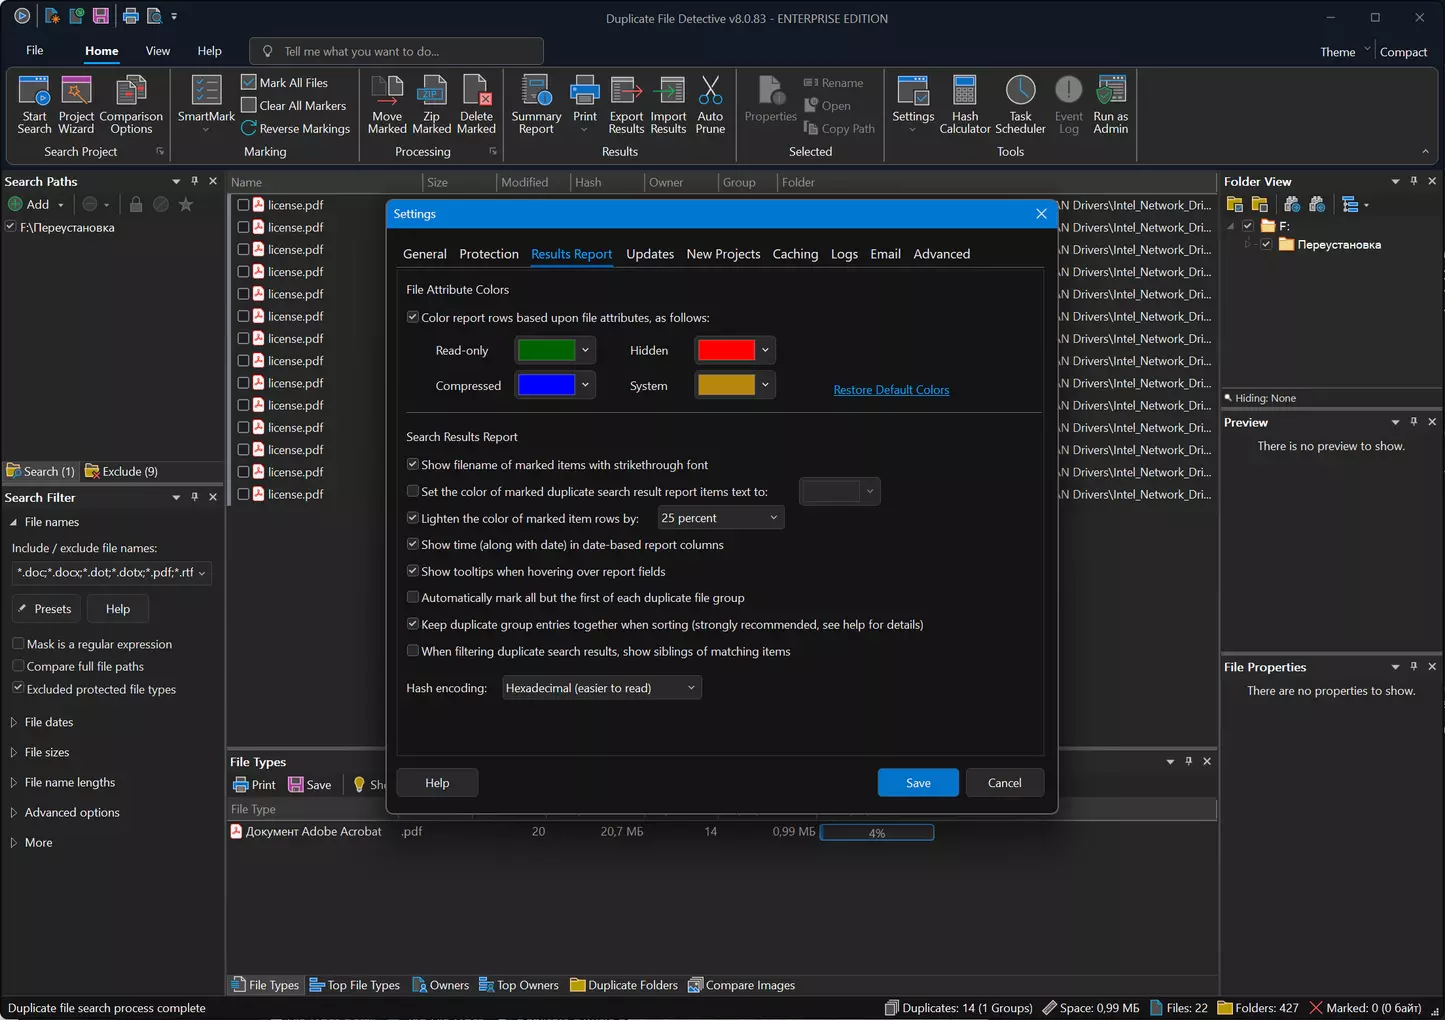Image resolution: width=1445 pixels, height=1020 pixels.
Task: Click the Help button in Search Filter
Action: point(118,609)
